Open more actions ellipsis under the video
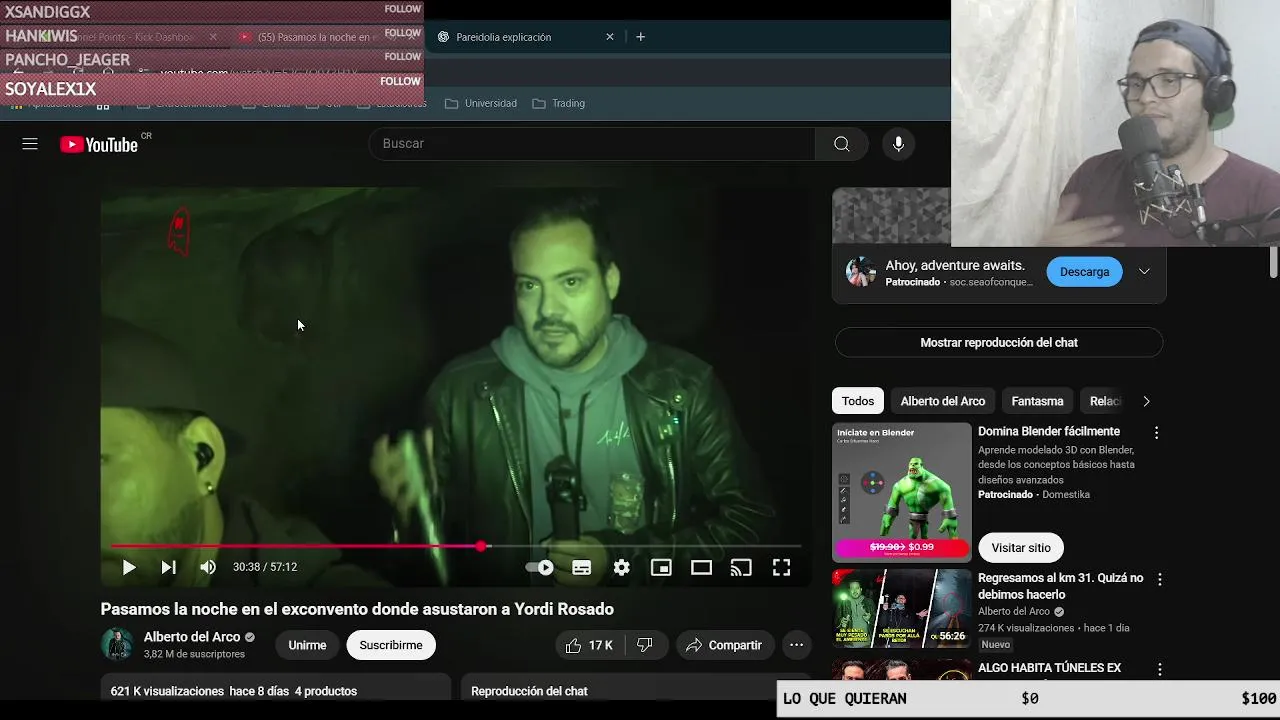This screenshot has width=1280, height=720. coord(797,645)
